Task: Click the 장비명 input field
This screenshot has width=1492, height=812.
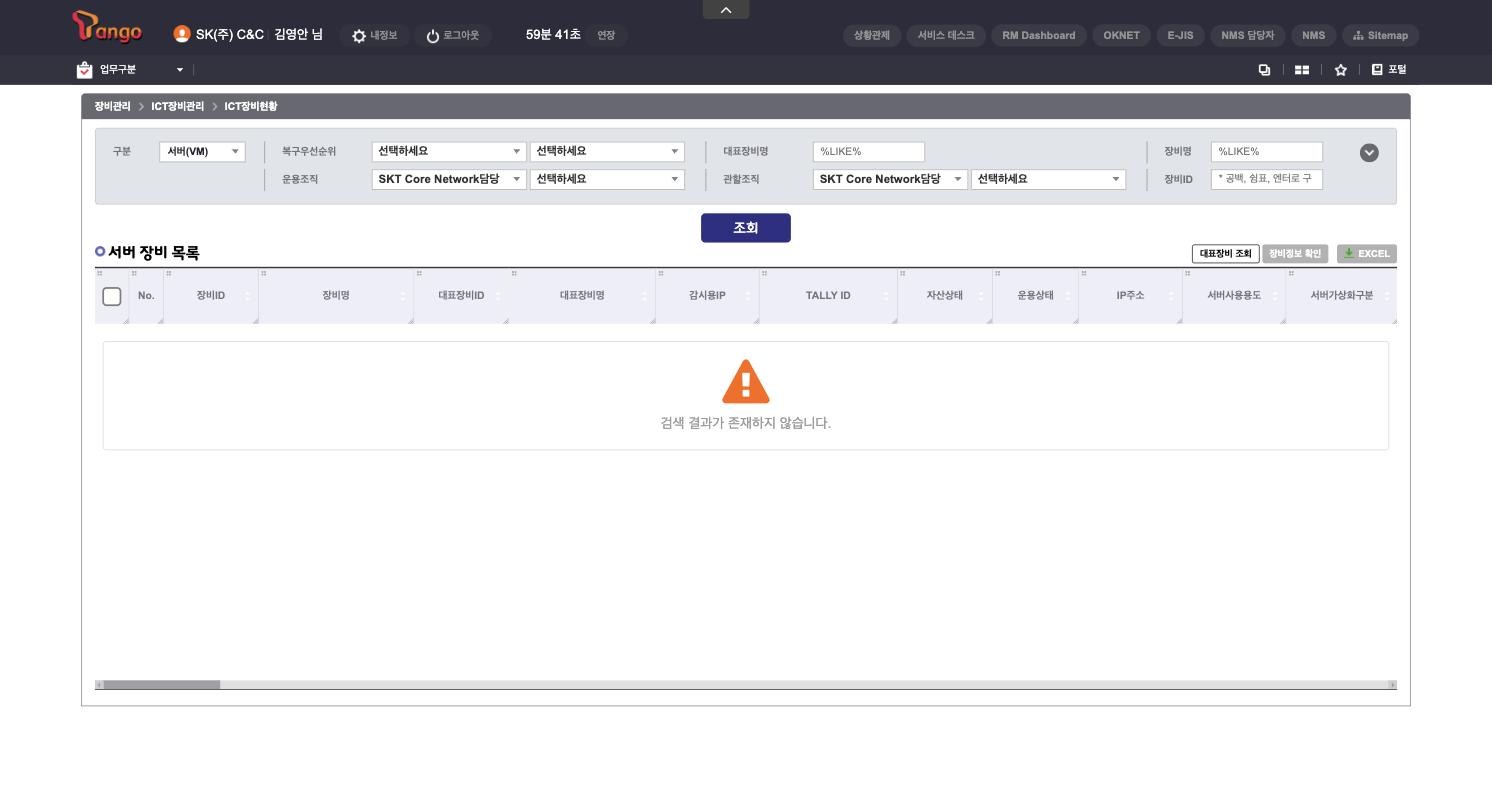Action: pyautogui.click(x=1266, y=152)
